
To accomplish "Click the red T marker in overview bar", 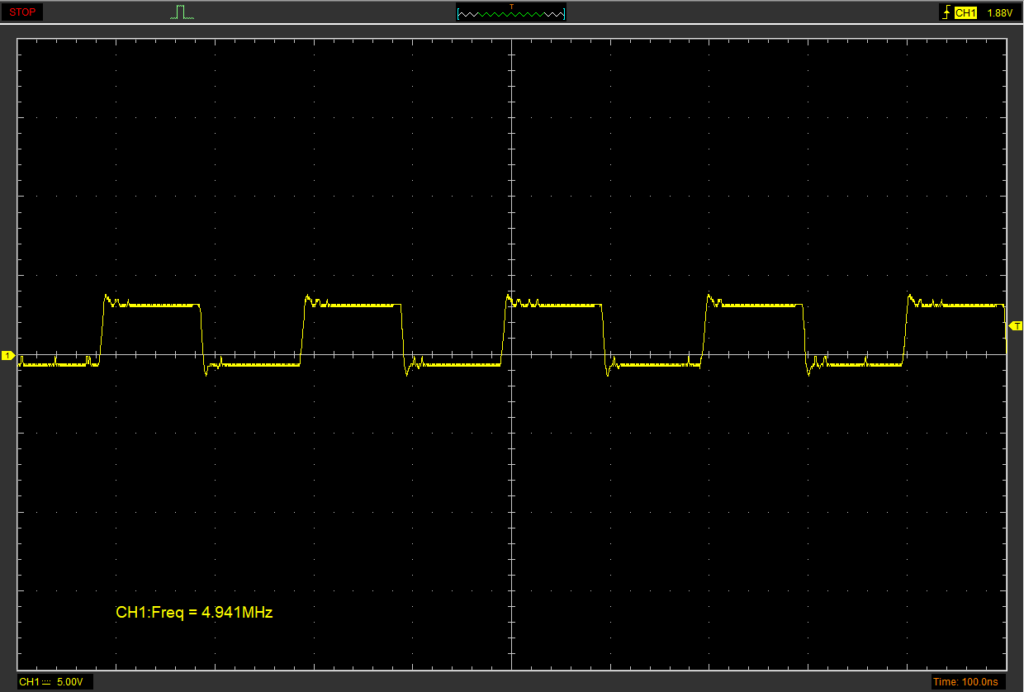I will point(511,7).
